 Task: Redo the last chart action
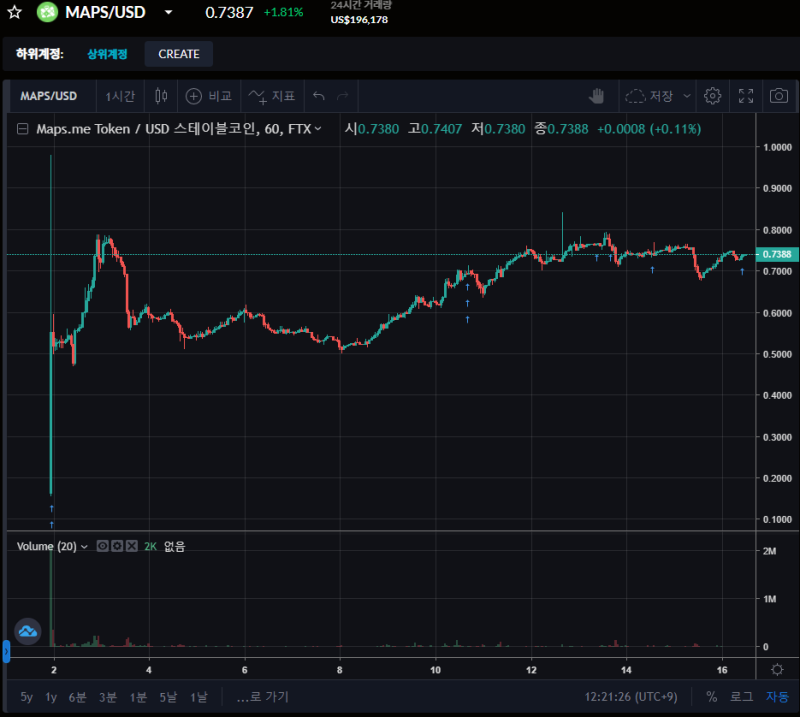coord(343,96)
